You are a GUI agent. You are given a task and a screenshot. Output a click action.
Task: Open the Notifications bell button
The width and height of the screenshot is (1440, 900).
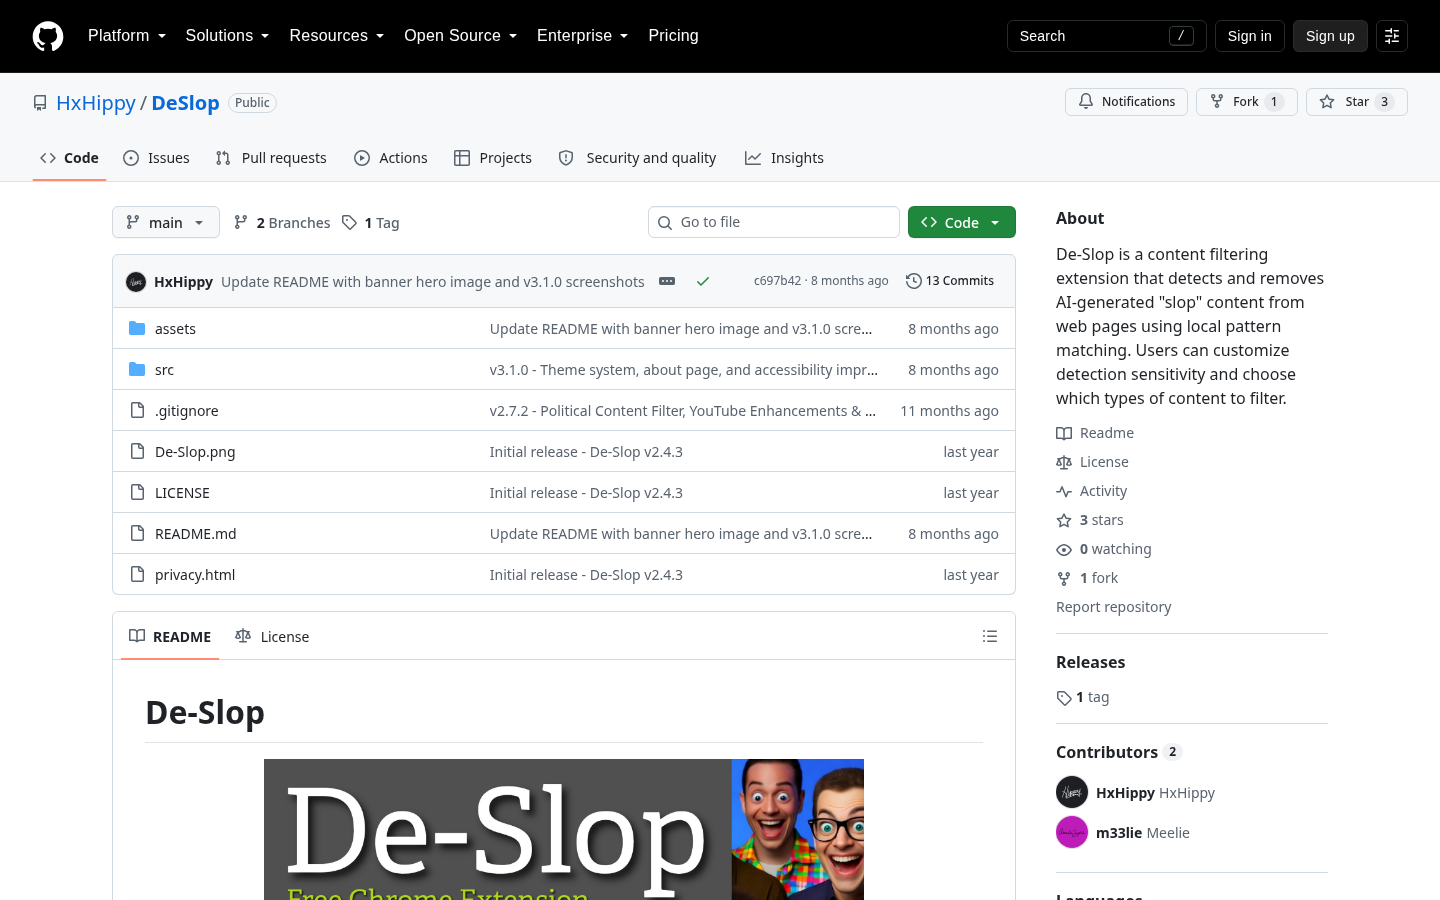[x=1126, y=102]
